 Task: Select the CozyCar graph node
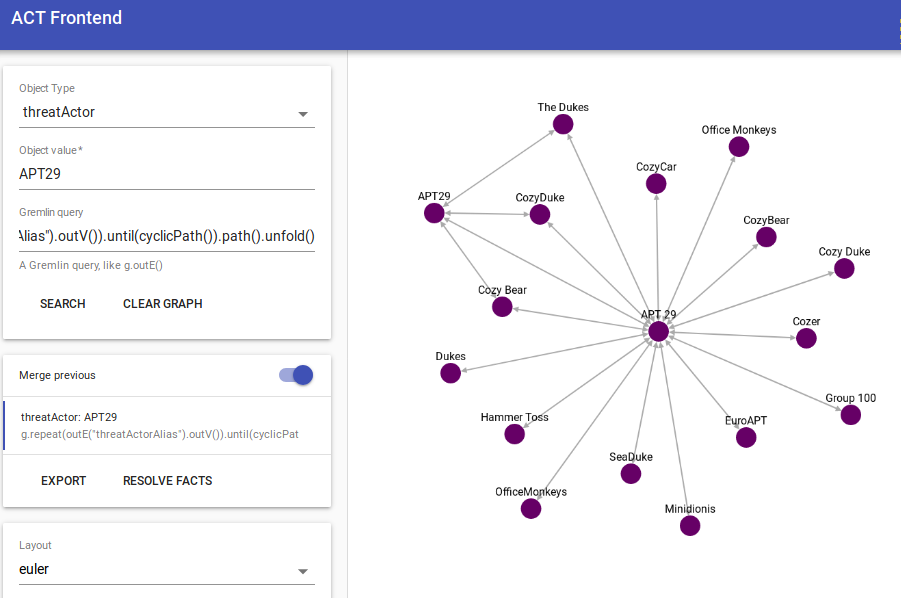click(656, 184)
